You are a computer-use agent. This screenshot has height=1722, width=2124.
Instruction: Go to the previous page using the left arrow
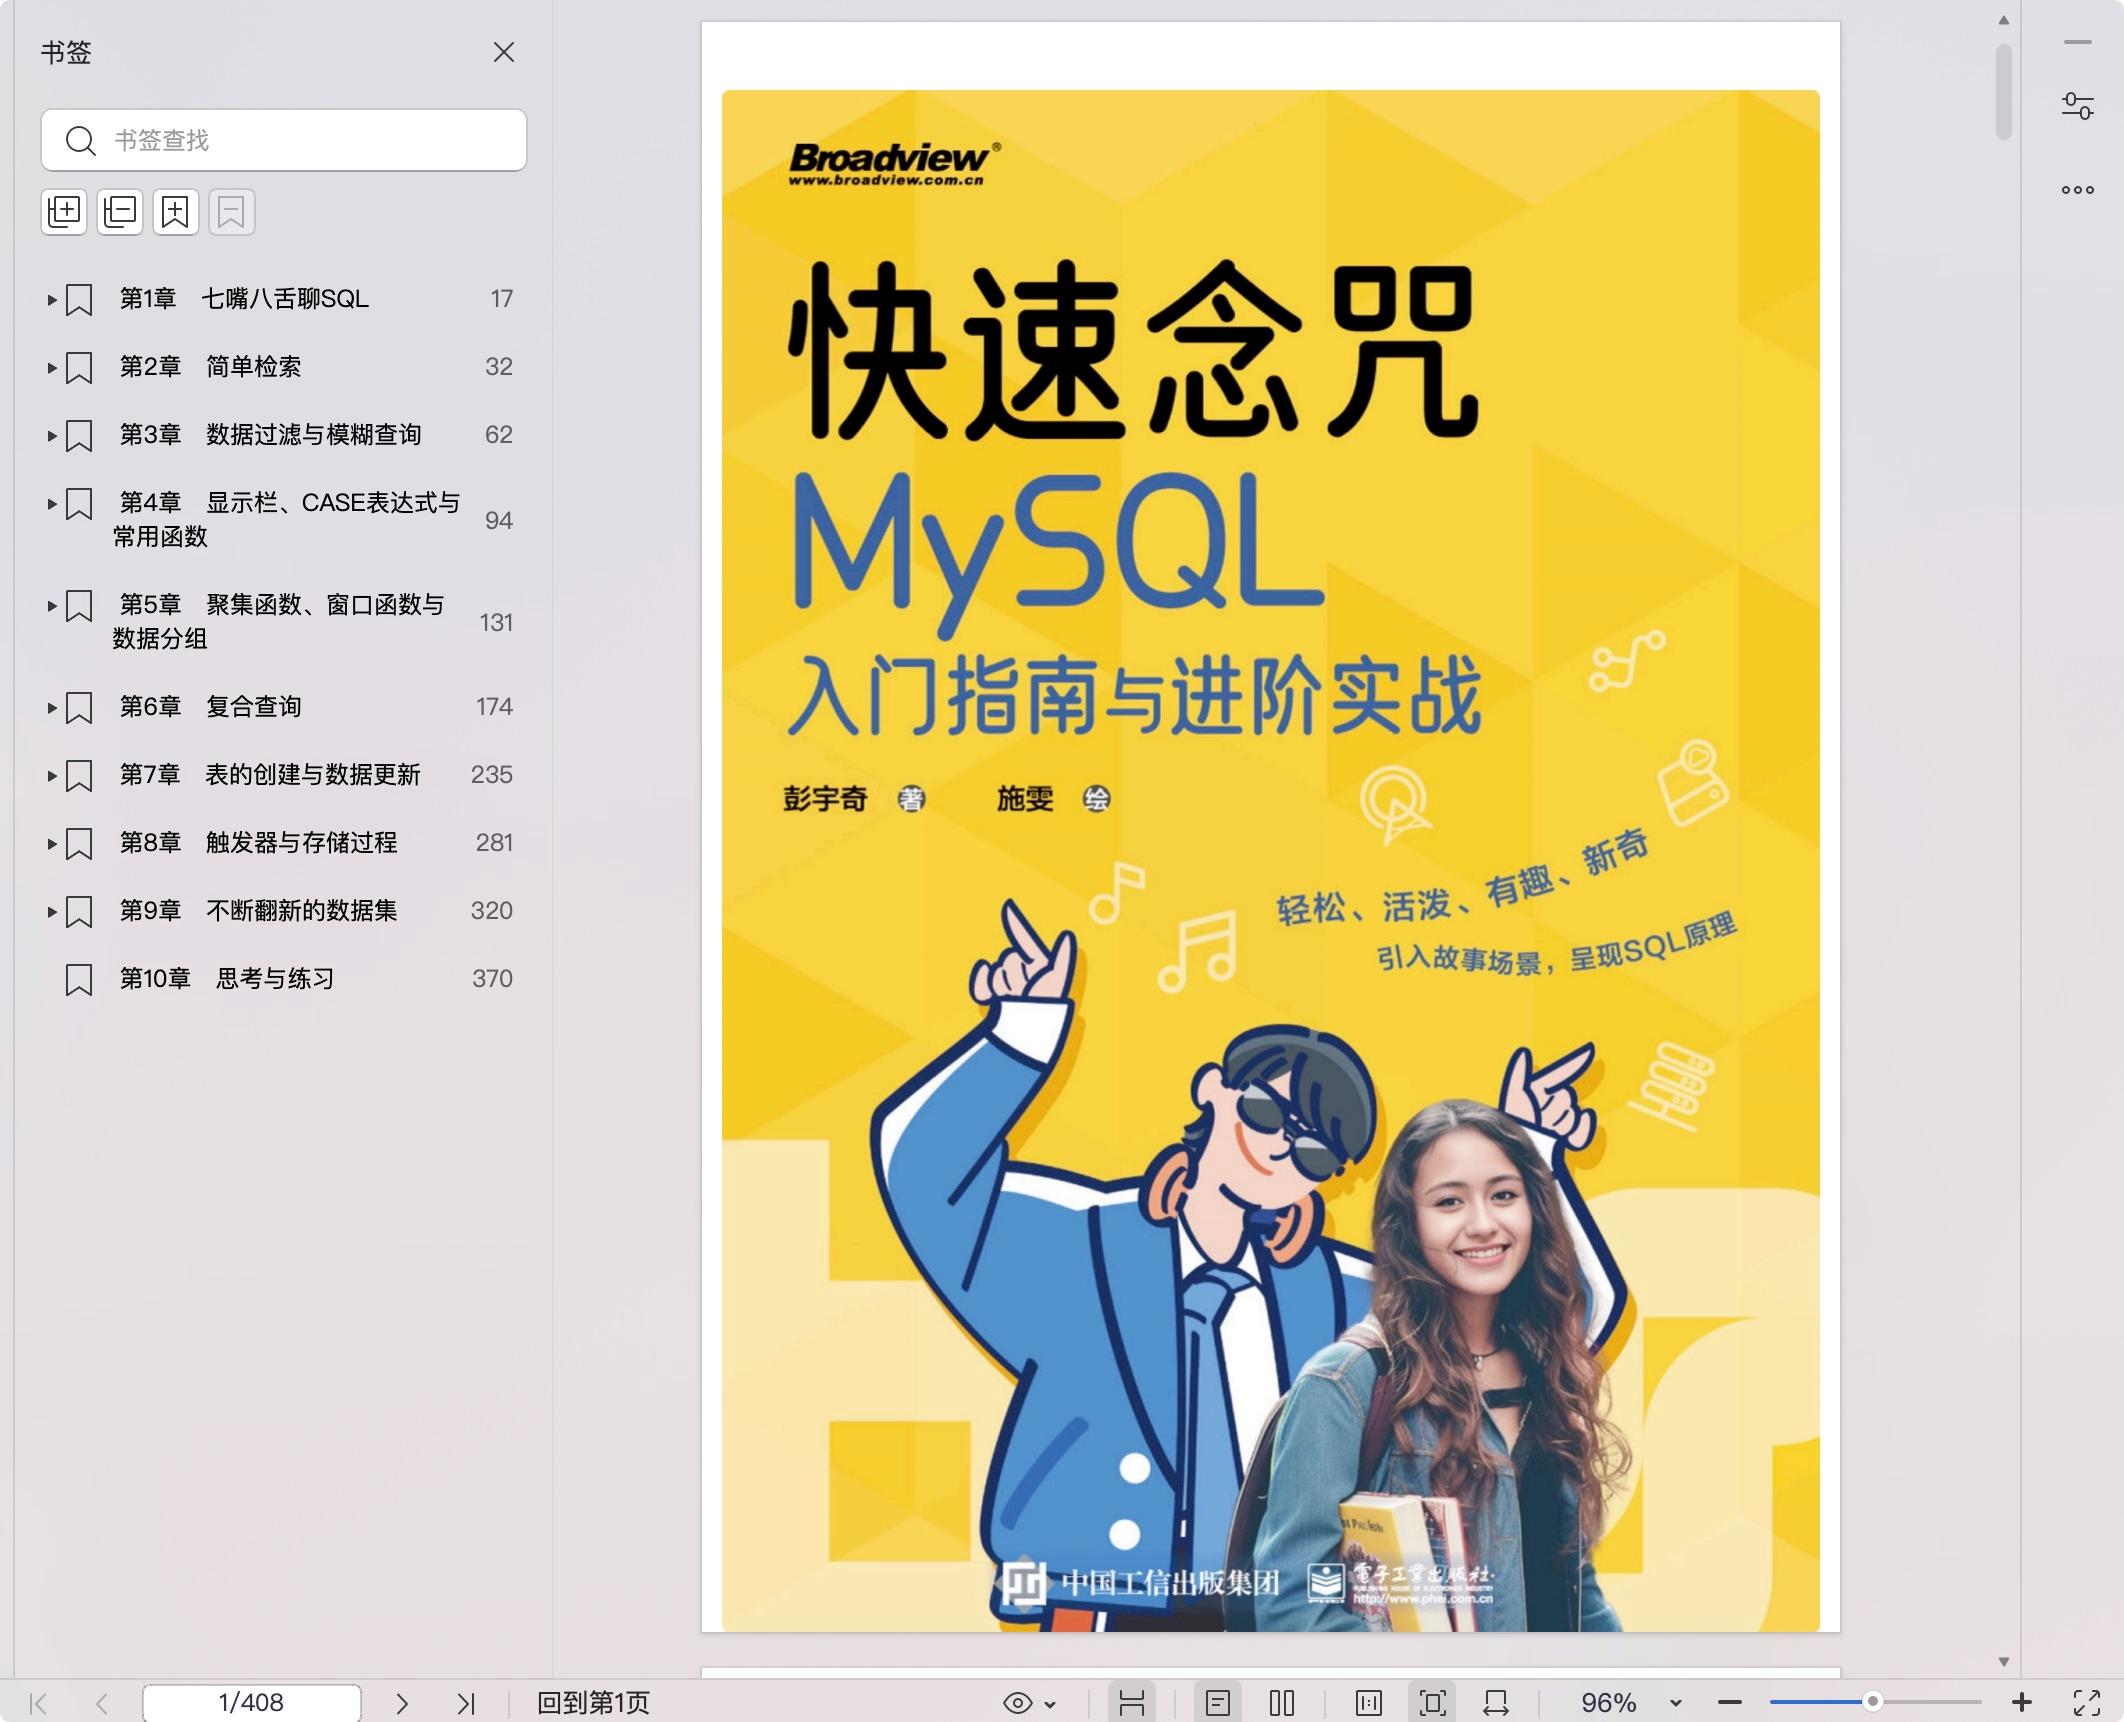tap(101, 1703)
